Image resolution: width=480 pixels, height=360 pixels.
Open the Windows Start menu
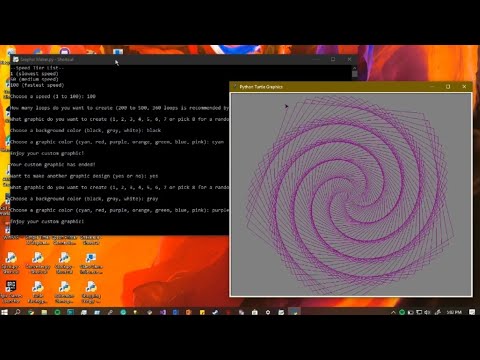click(x=5, y=312)
